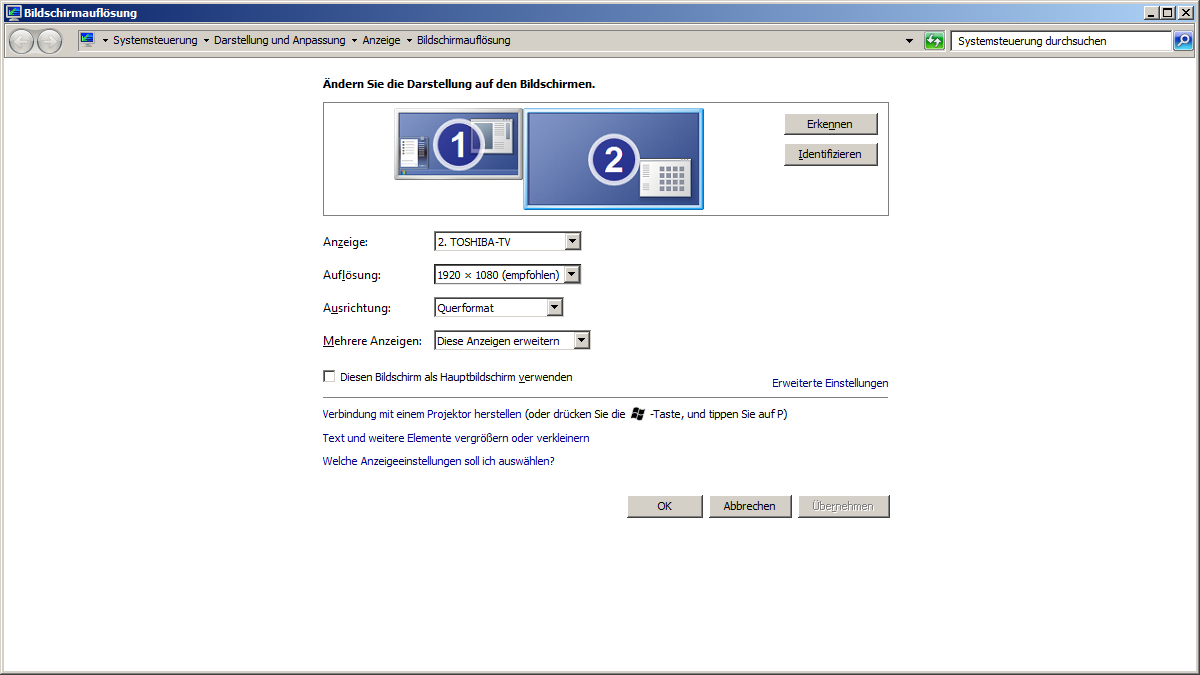Click Systemsteuerung in the breadcrumb path
The width and height of the screenshot is (1200, 675).
click(x=155, y=41)
